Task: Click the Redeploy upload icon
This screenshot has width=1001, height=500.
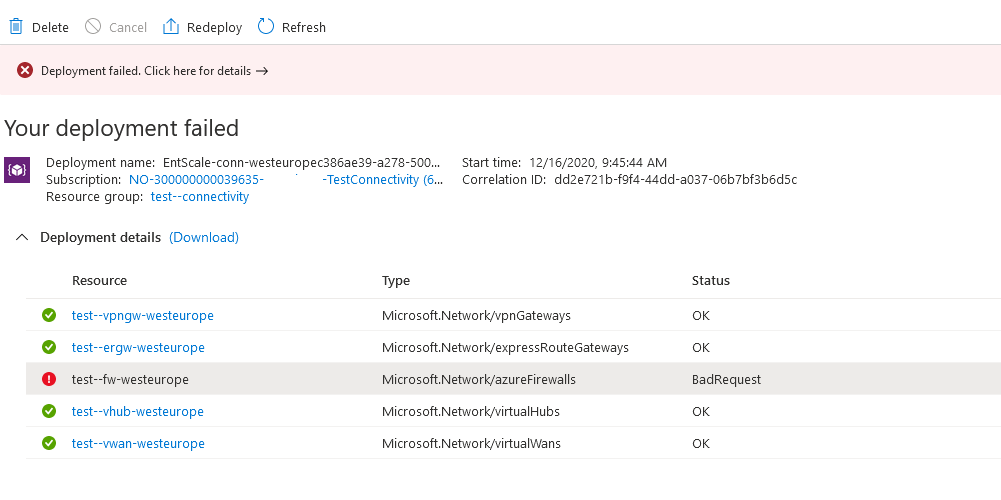Action: pos(171,27)
